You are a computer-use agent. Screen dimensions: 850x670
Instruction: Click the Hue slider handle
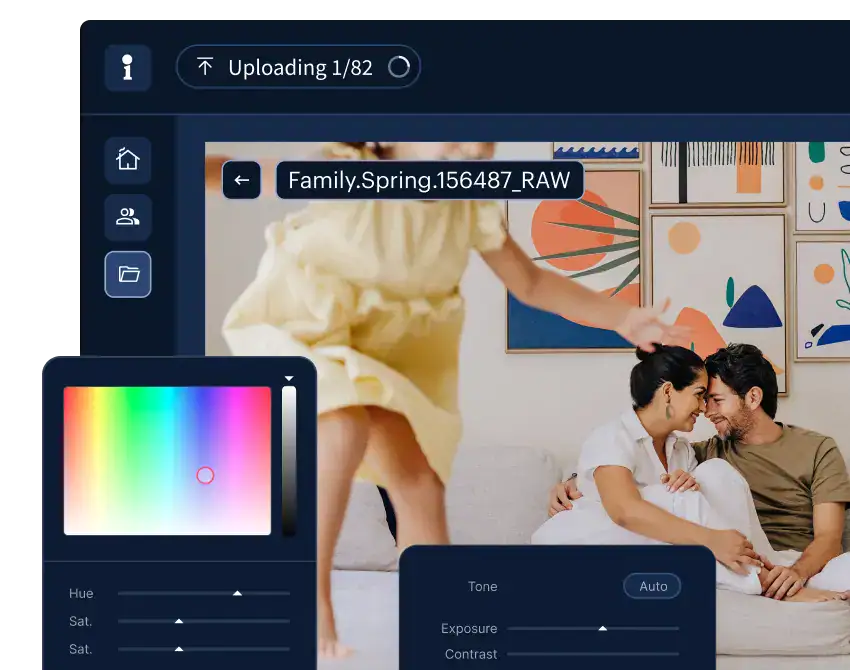click(237, 594)
